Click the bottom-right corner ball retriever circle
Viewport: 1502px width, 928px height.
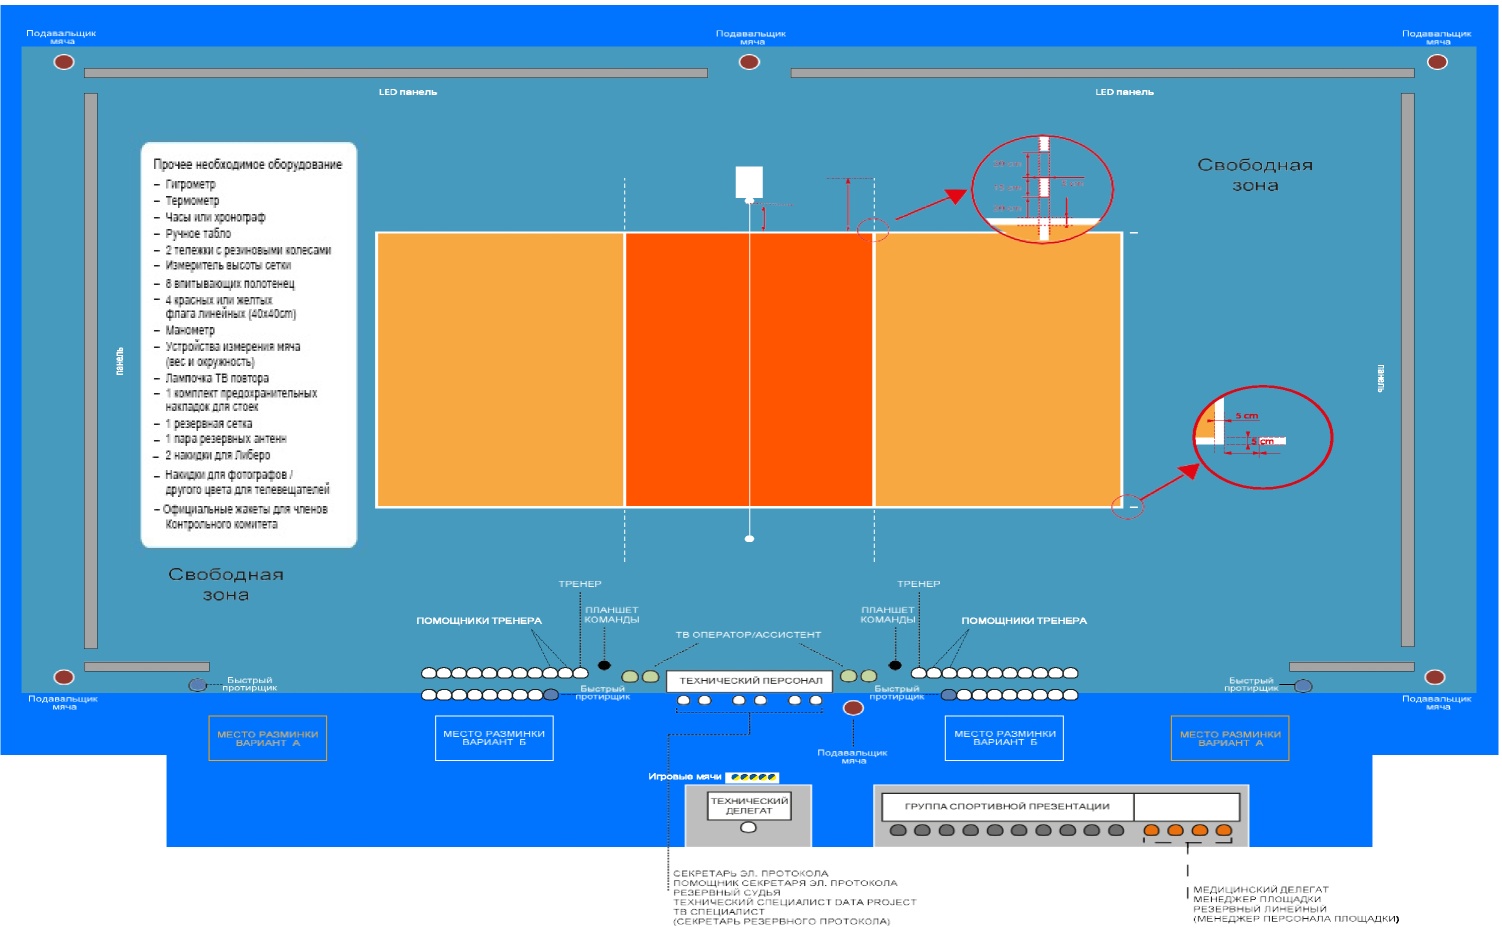point(1435,677)
